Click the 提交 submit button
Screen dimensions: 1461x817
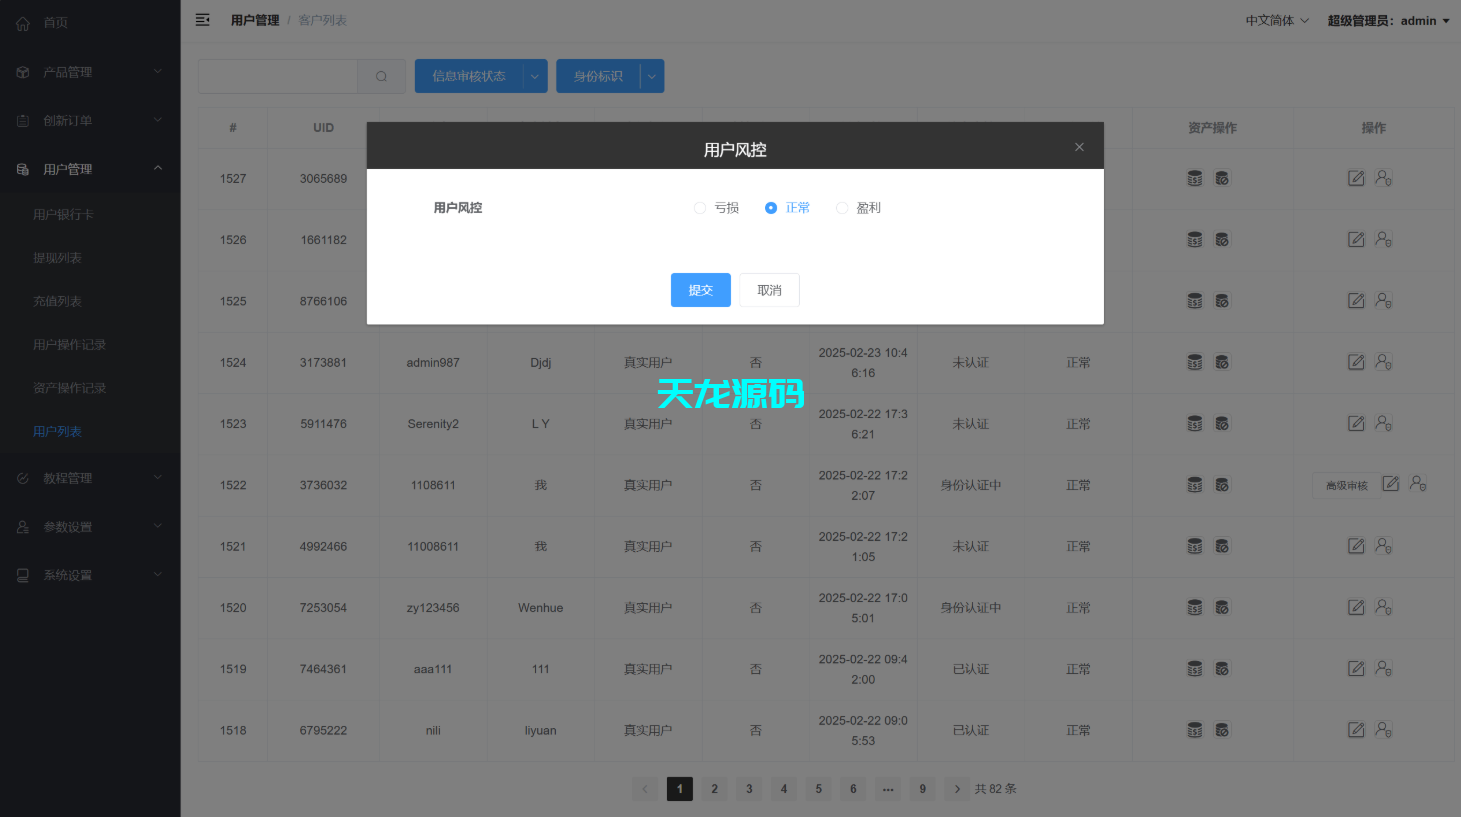pyautogui.click(x=700, y=290)
